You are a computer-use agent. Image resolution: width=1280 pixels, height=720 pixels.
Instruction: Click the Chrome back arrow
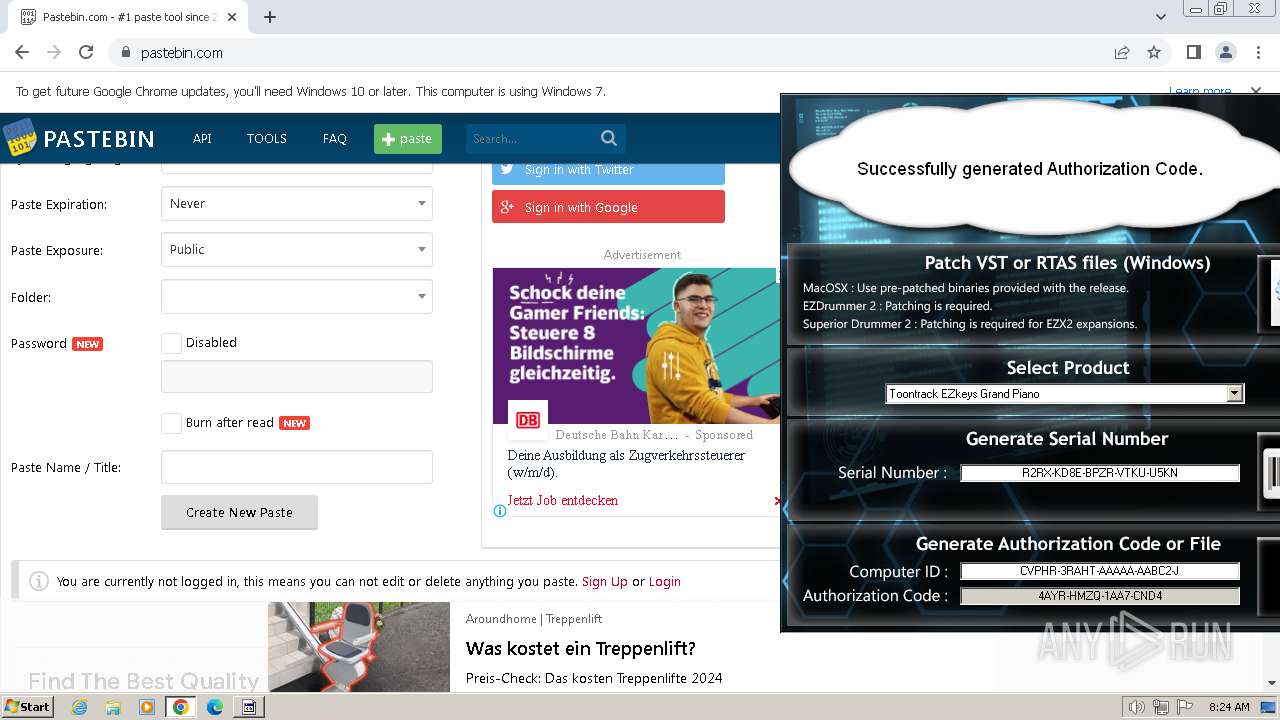(x=22, y=53)
